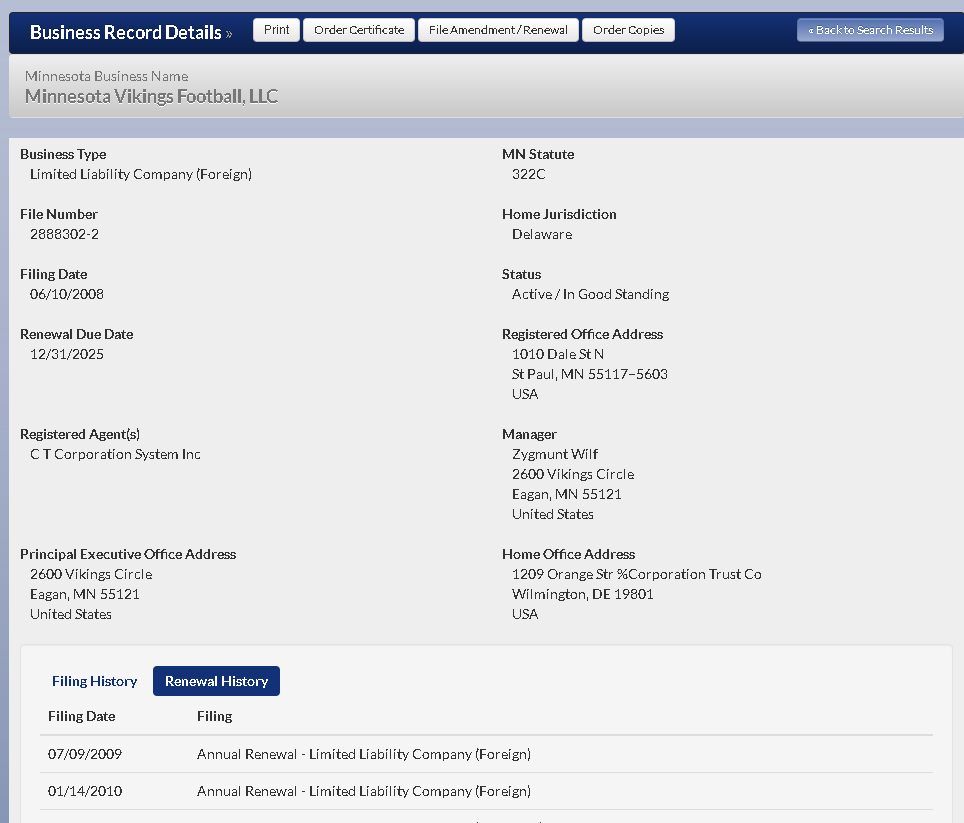This screenshot has height=823, width=964.
Task: Select Home Office Address label
Action: click(x=568, y=554)
